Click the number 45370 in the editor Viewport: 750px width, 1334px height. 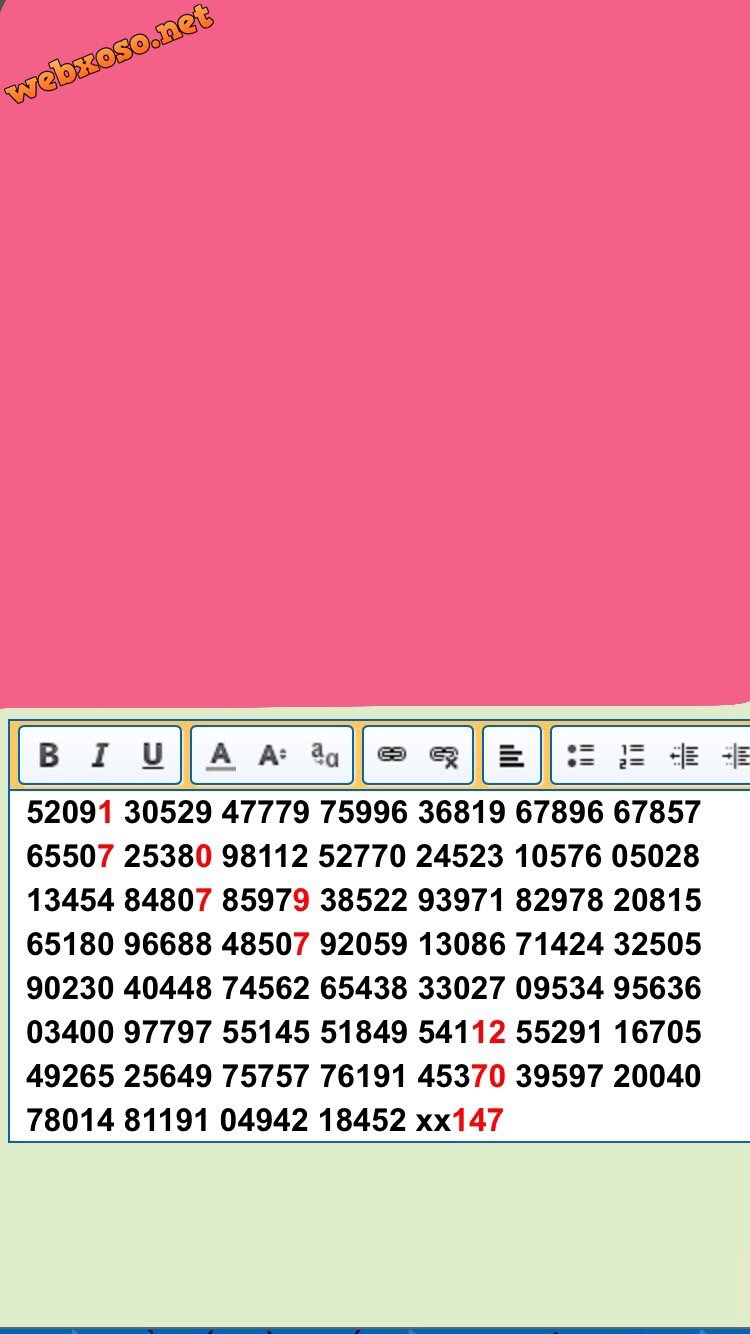click(462, 1076)
